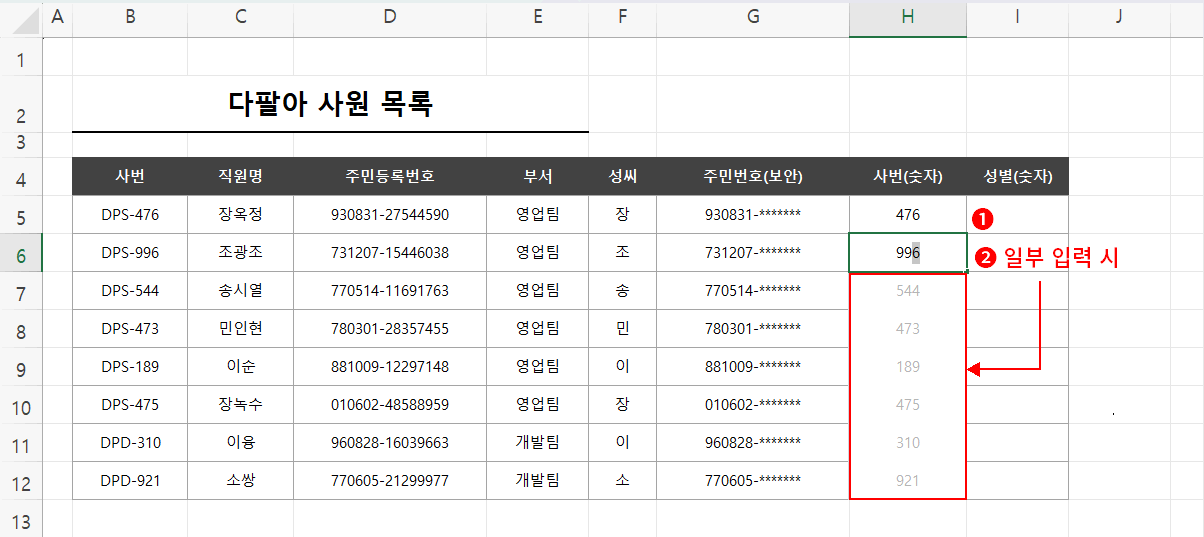
Task: Select column B header
Action: pos(130,16)
